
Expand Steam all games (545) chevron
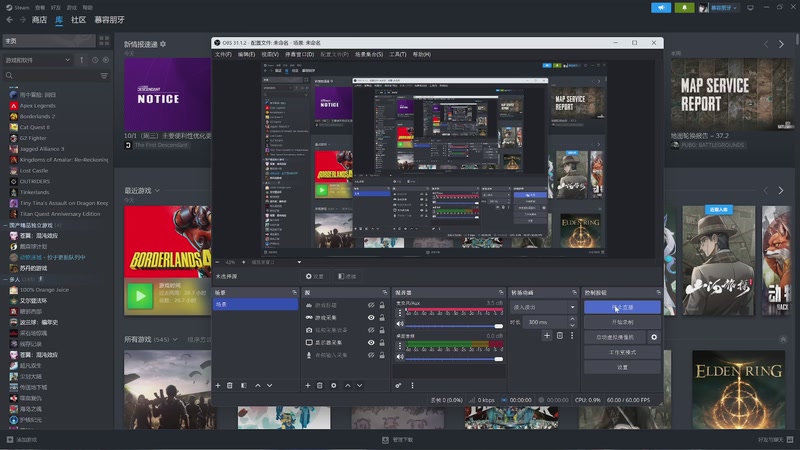point(175,339)
